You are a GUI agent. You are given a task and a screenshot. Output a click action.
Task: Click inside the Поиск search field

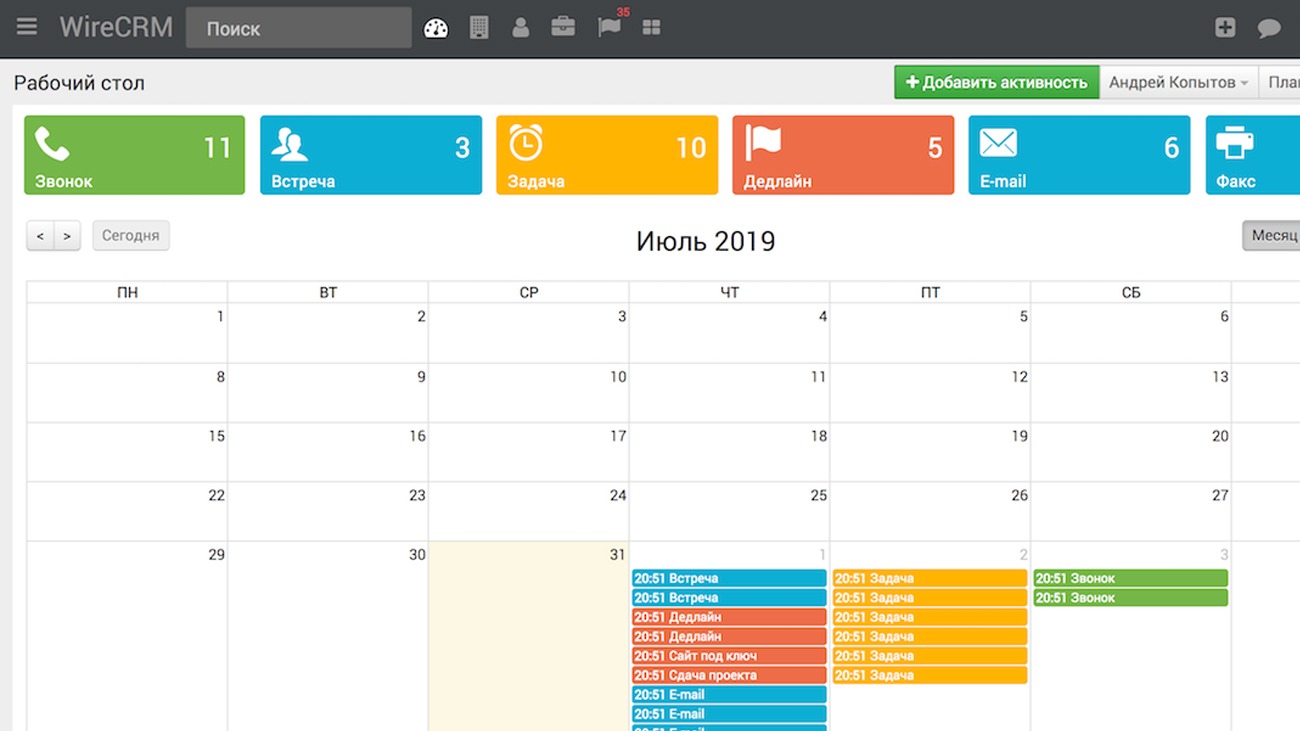(298, 28)
